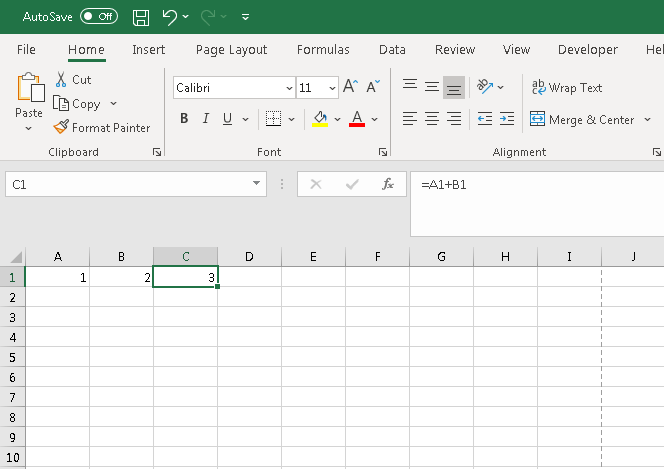Click the Save icon in title bar
664x469 pixels.
pyautogui.click(x=141, y=17)
